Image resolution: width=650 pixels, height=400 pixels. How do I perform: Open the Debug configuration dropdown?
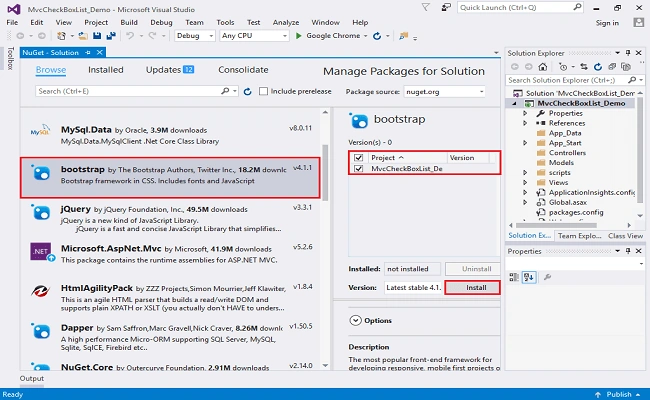(x=194, y=36)
